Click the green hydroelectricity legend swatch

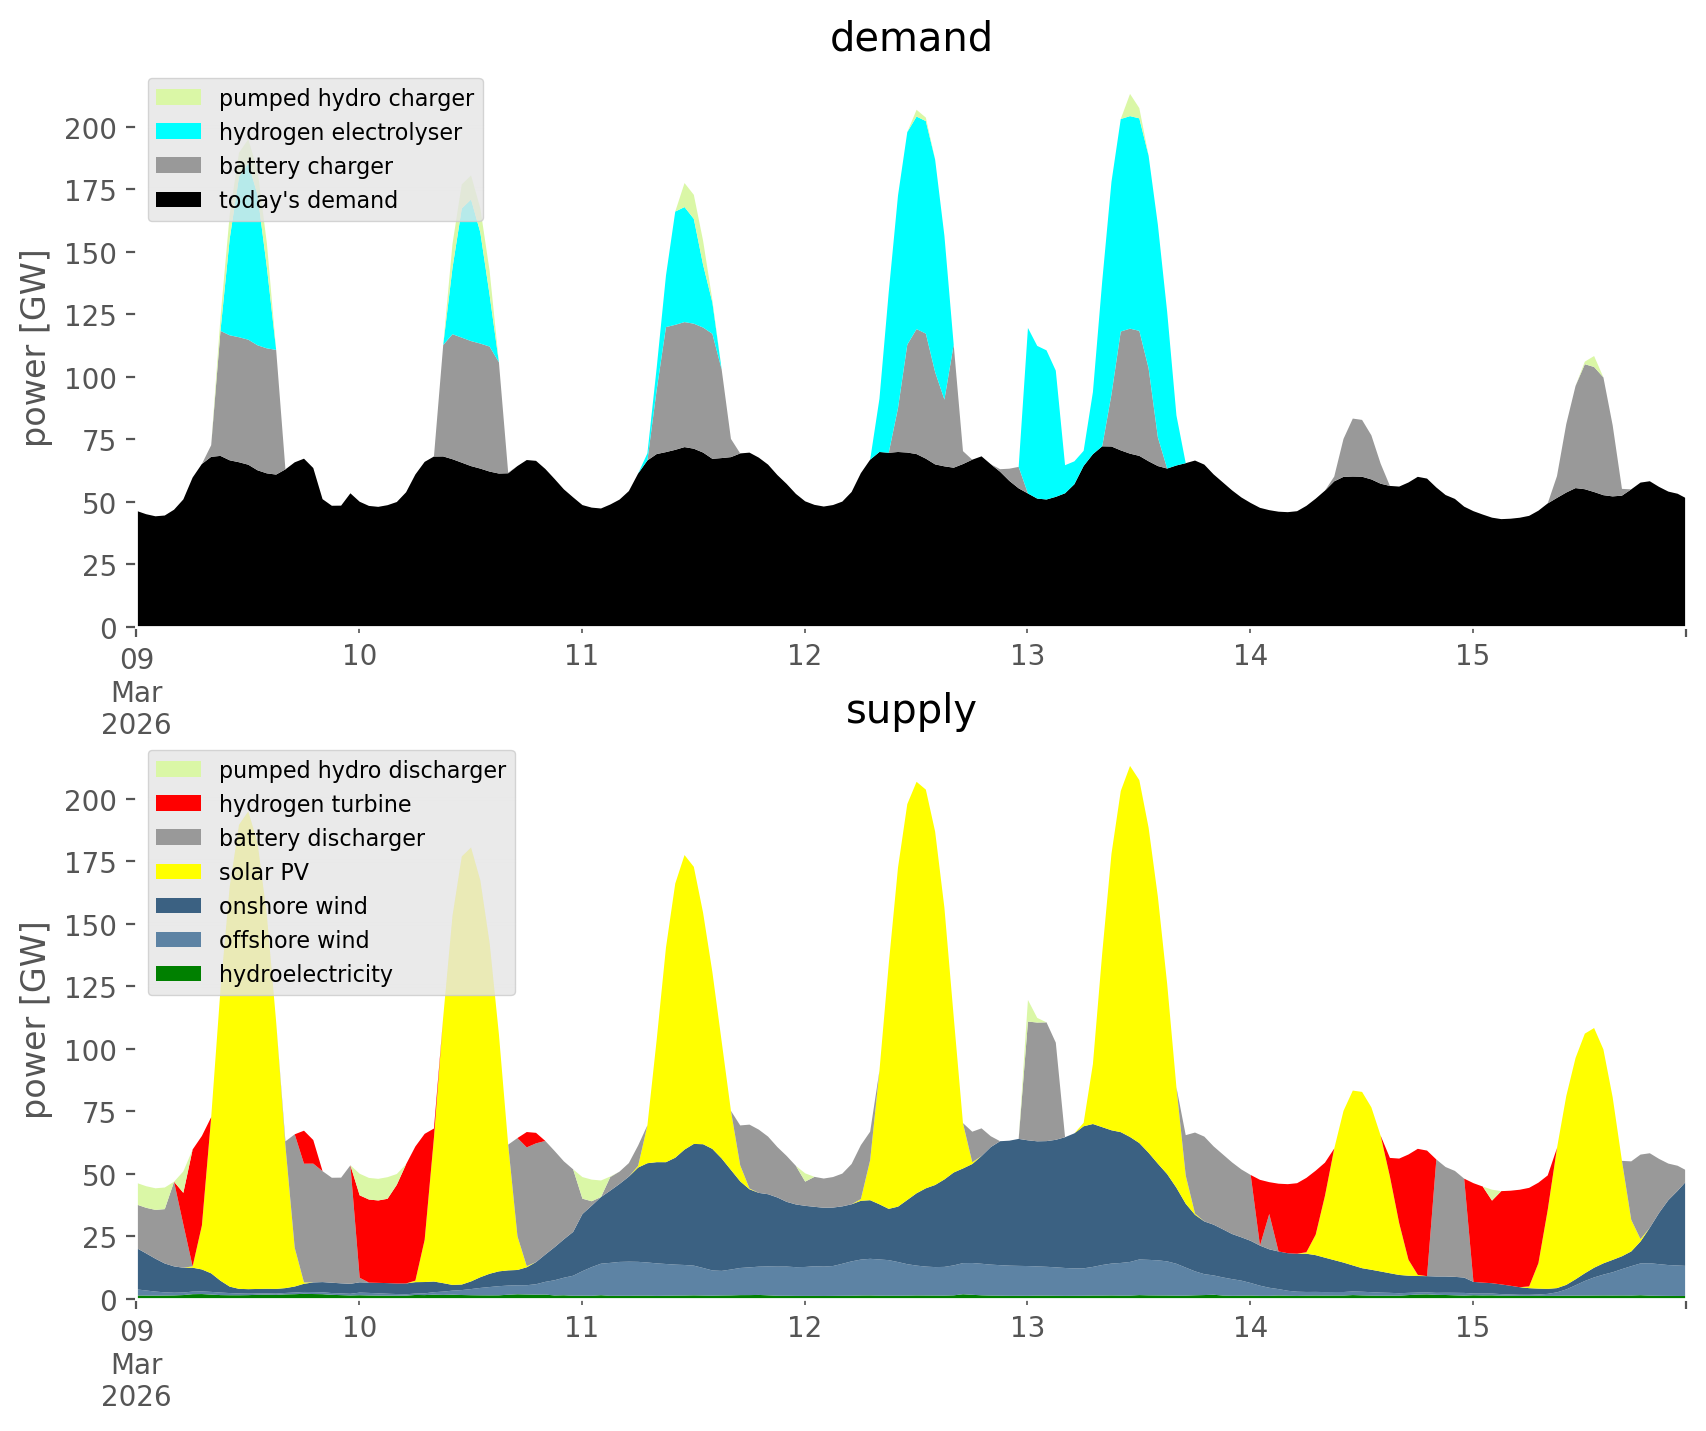pos(179,974)
